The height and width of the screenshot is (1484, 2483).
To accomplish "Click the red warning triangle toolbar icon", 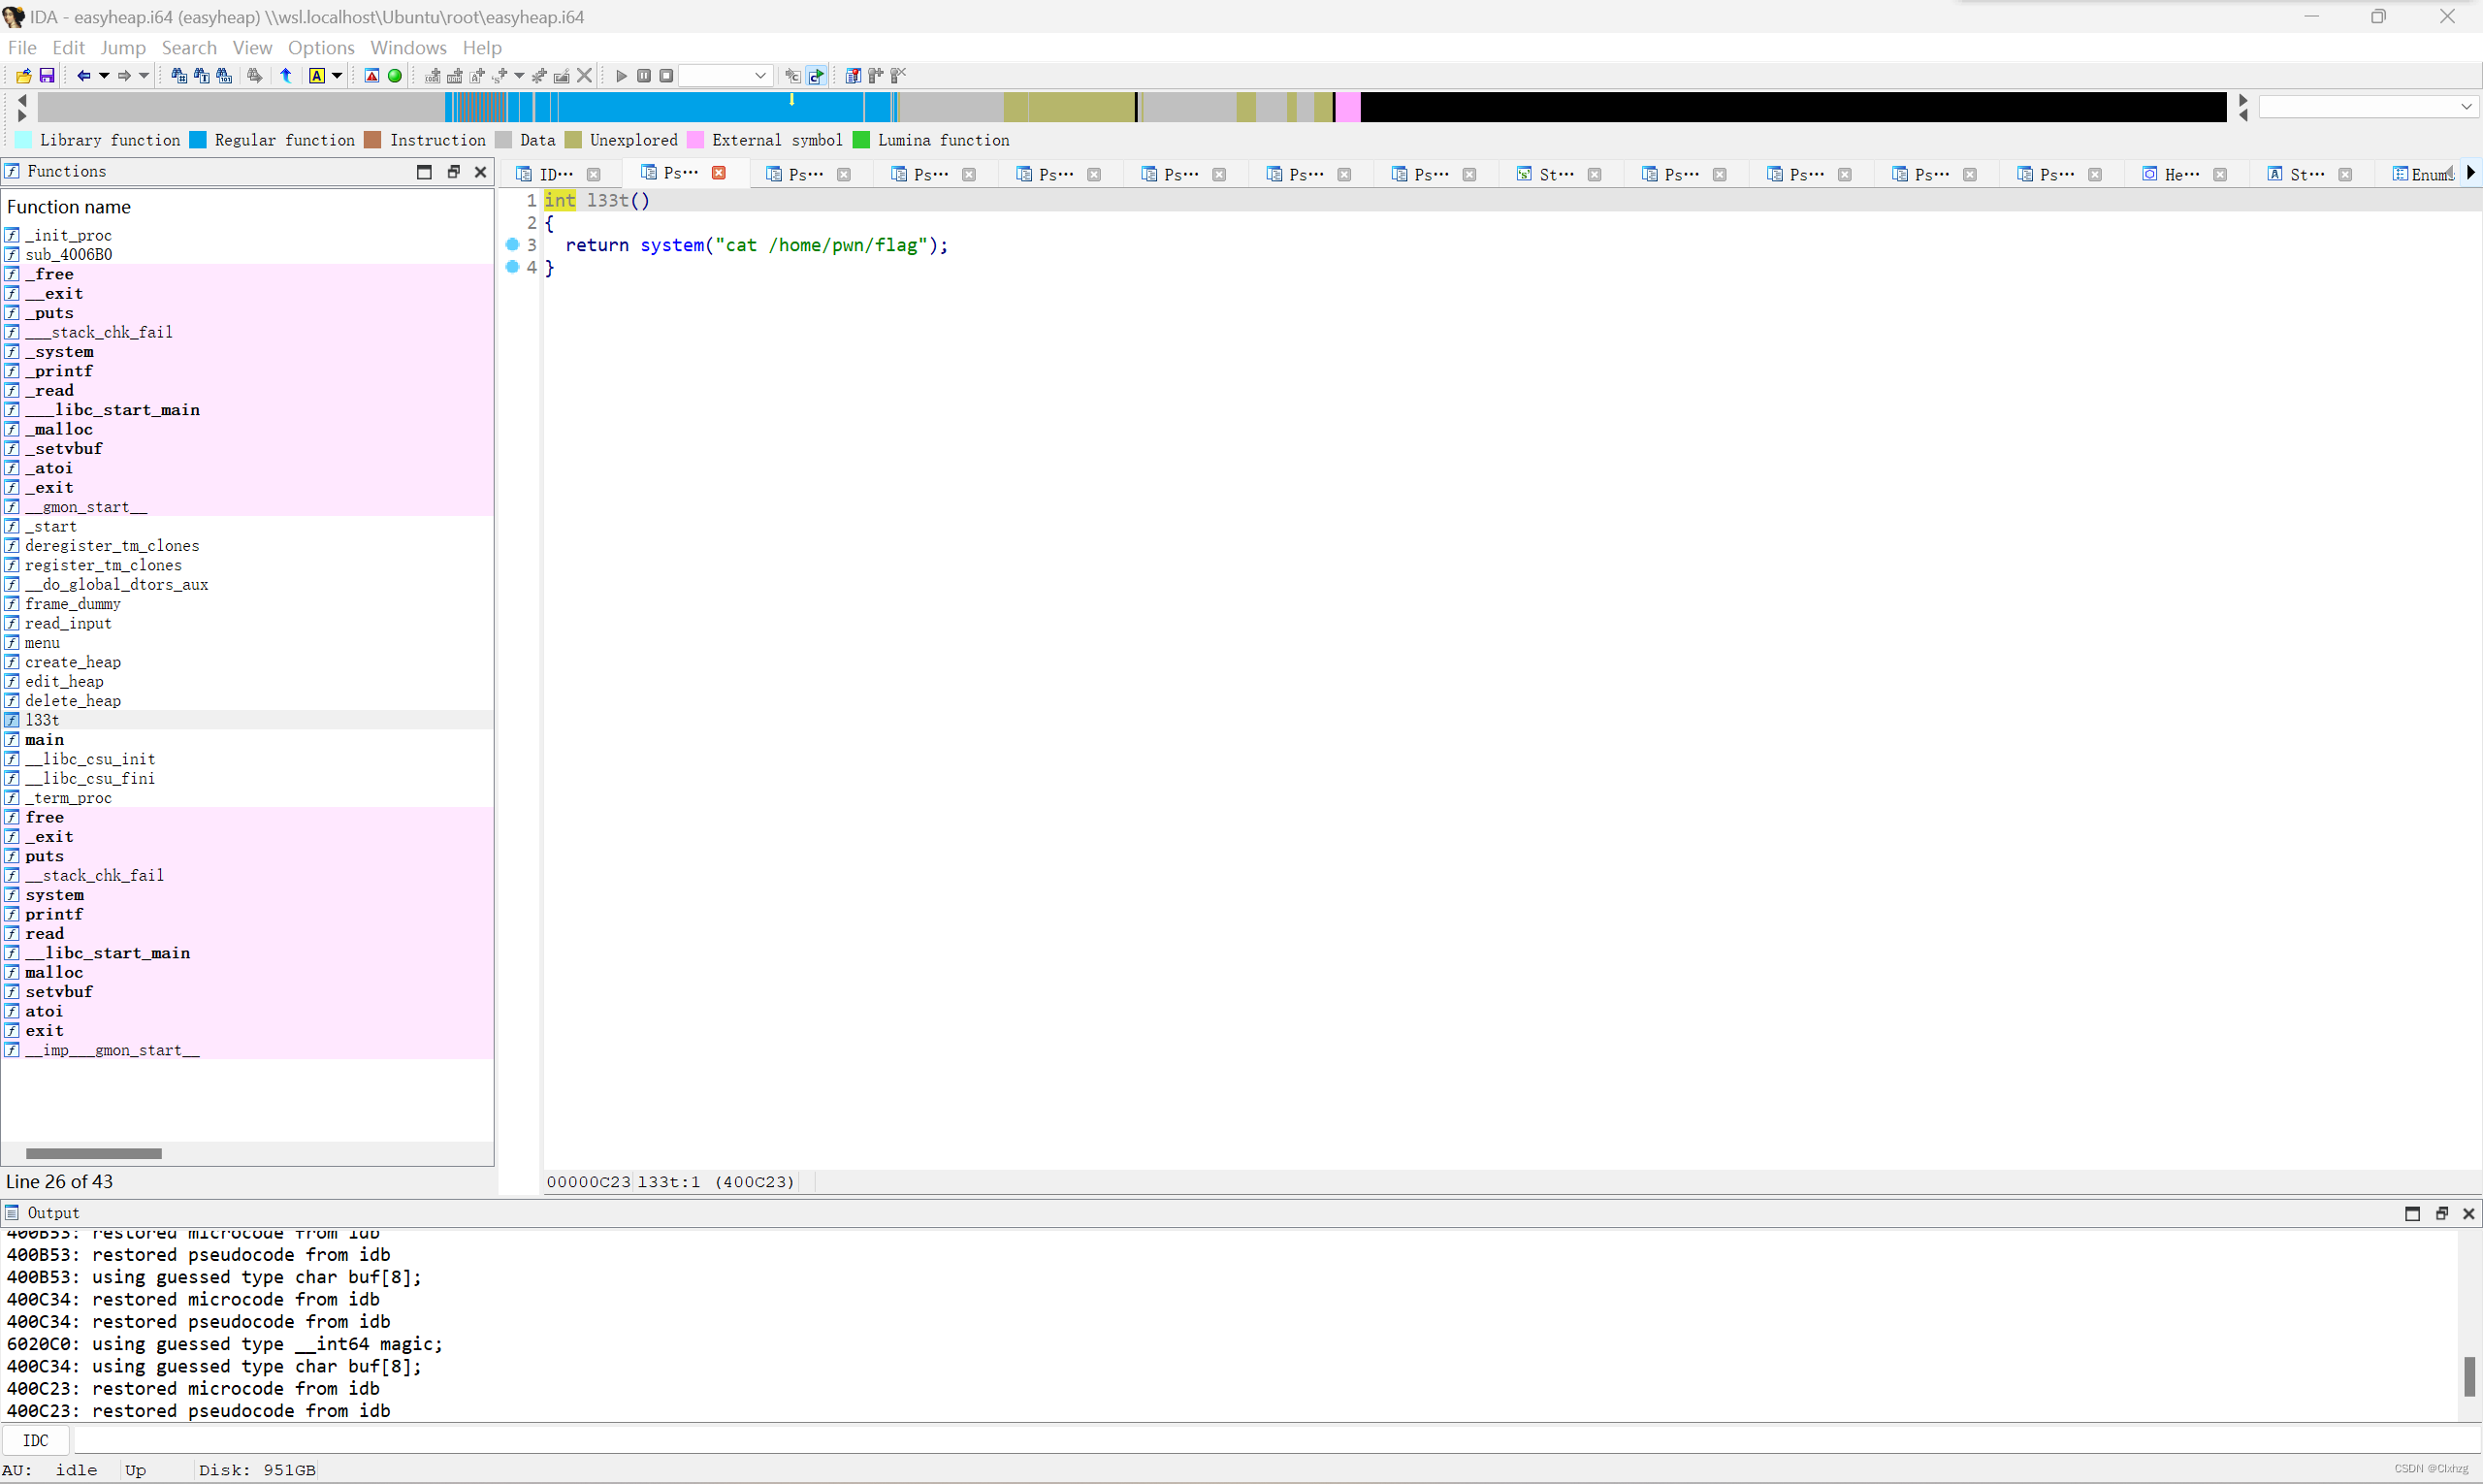I will (372, 76).
